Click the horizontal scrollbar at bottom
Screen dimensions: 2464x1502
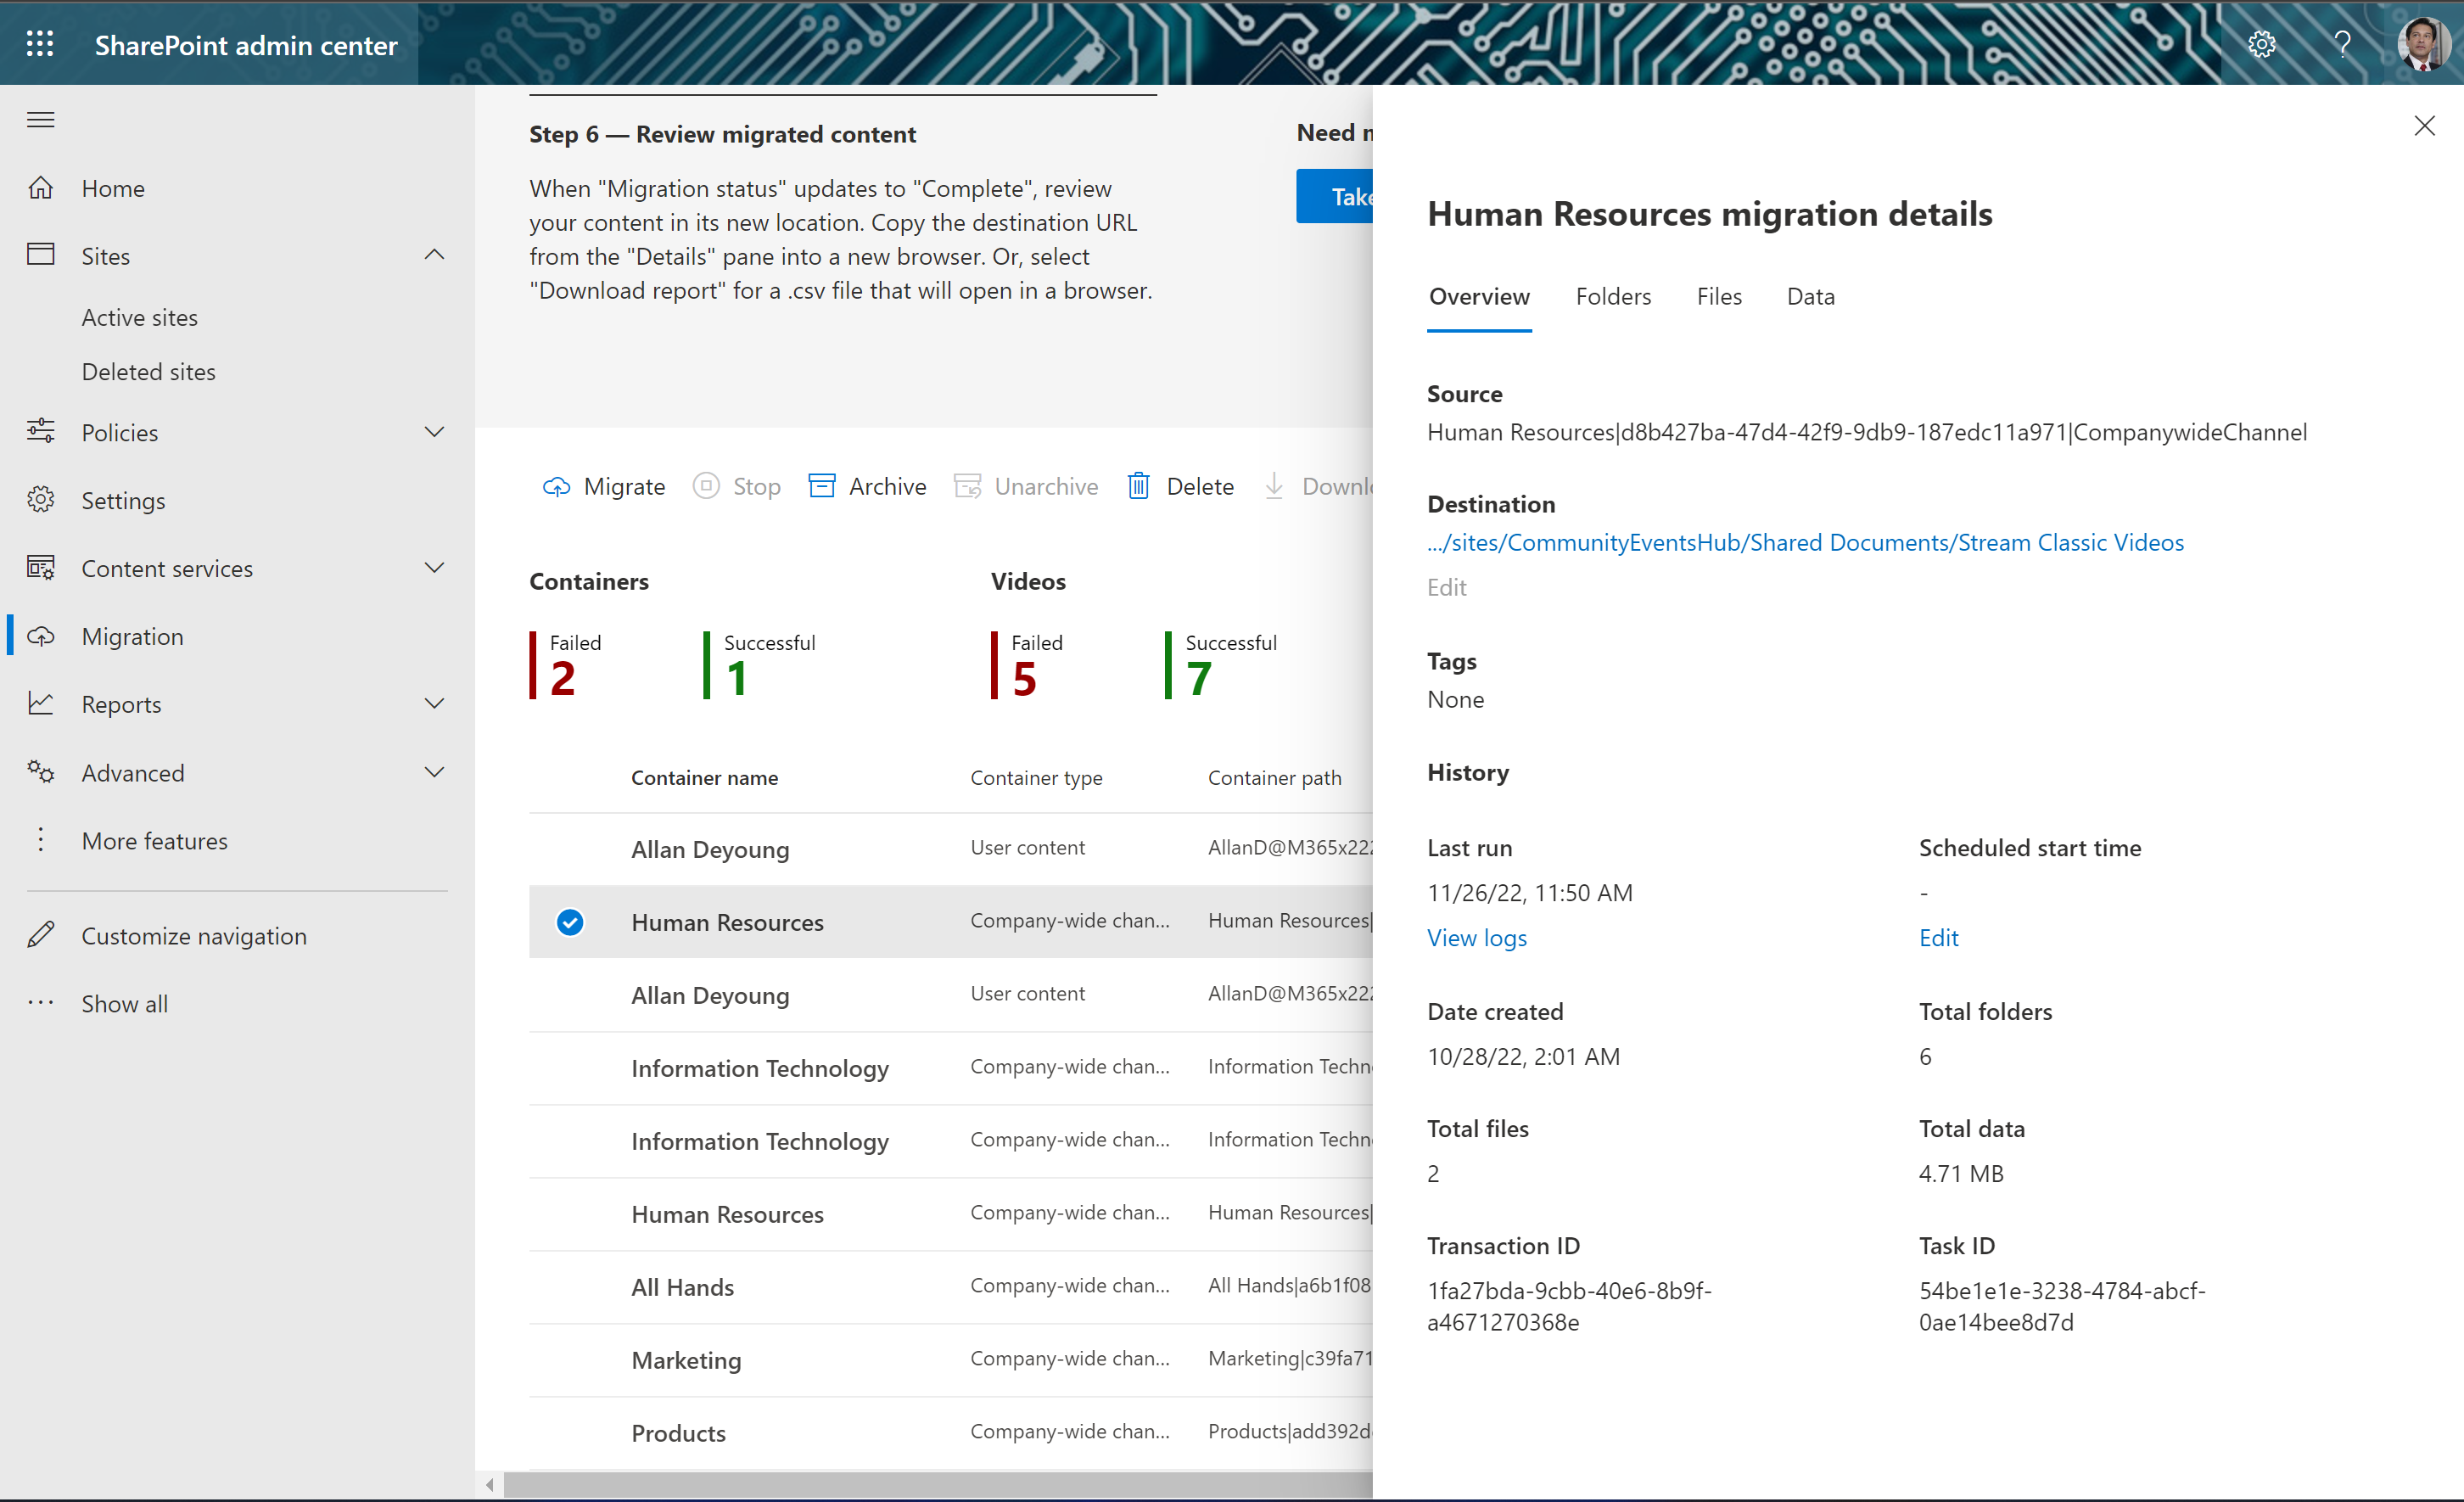pyautogui.click(x=930, y=1485)
